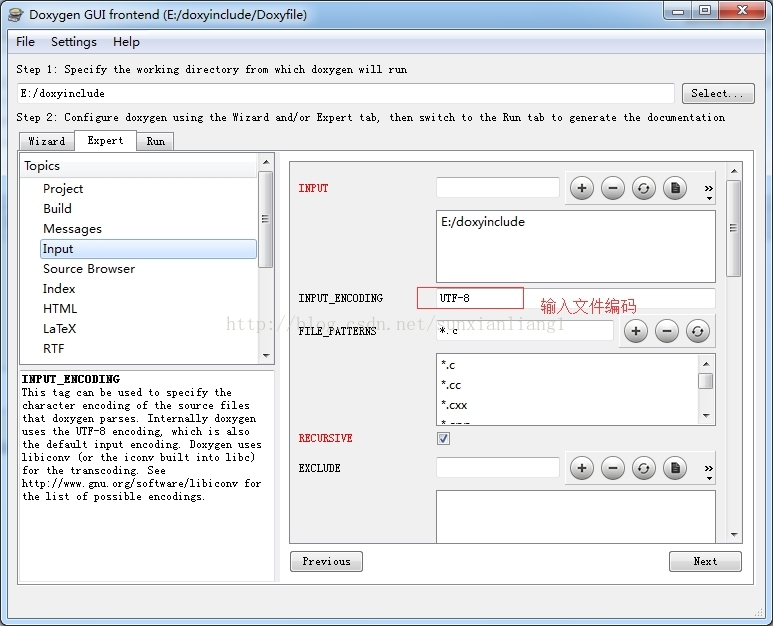Select Source Browser topic
This screenshot has width=773, height=626.
pos(89,269)
